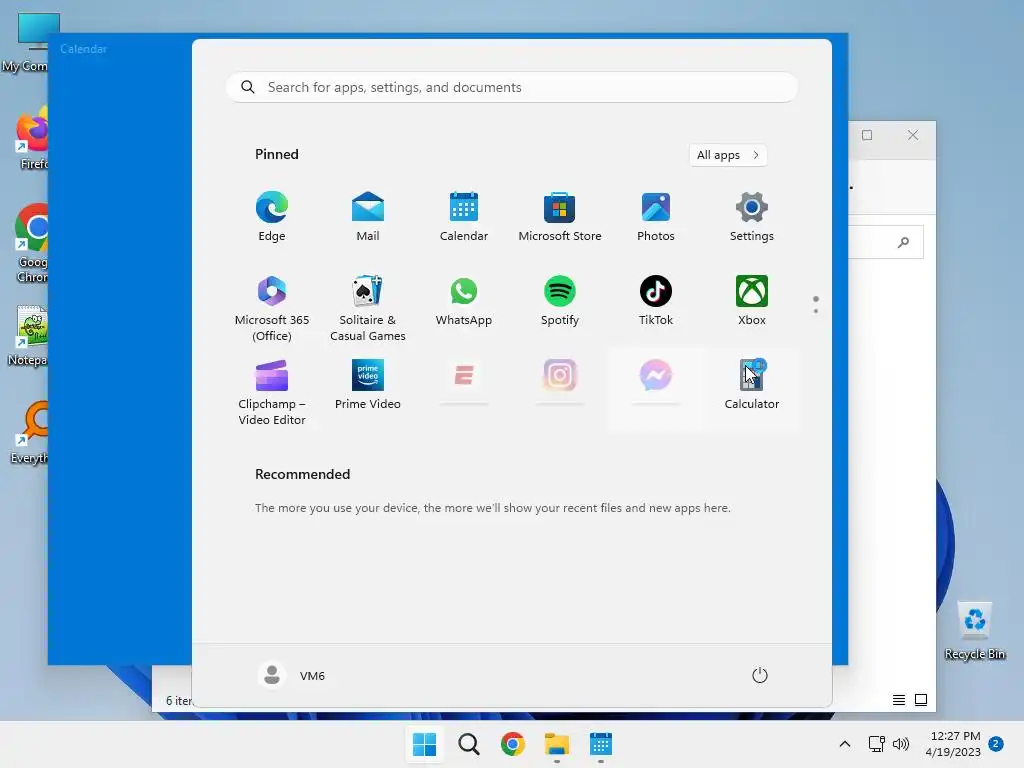Select the Notepad++ desktop shortcut

[x=28, y=336]
